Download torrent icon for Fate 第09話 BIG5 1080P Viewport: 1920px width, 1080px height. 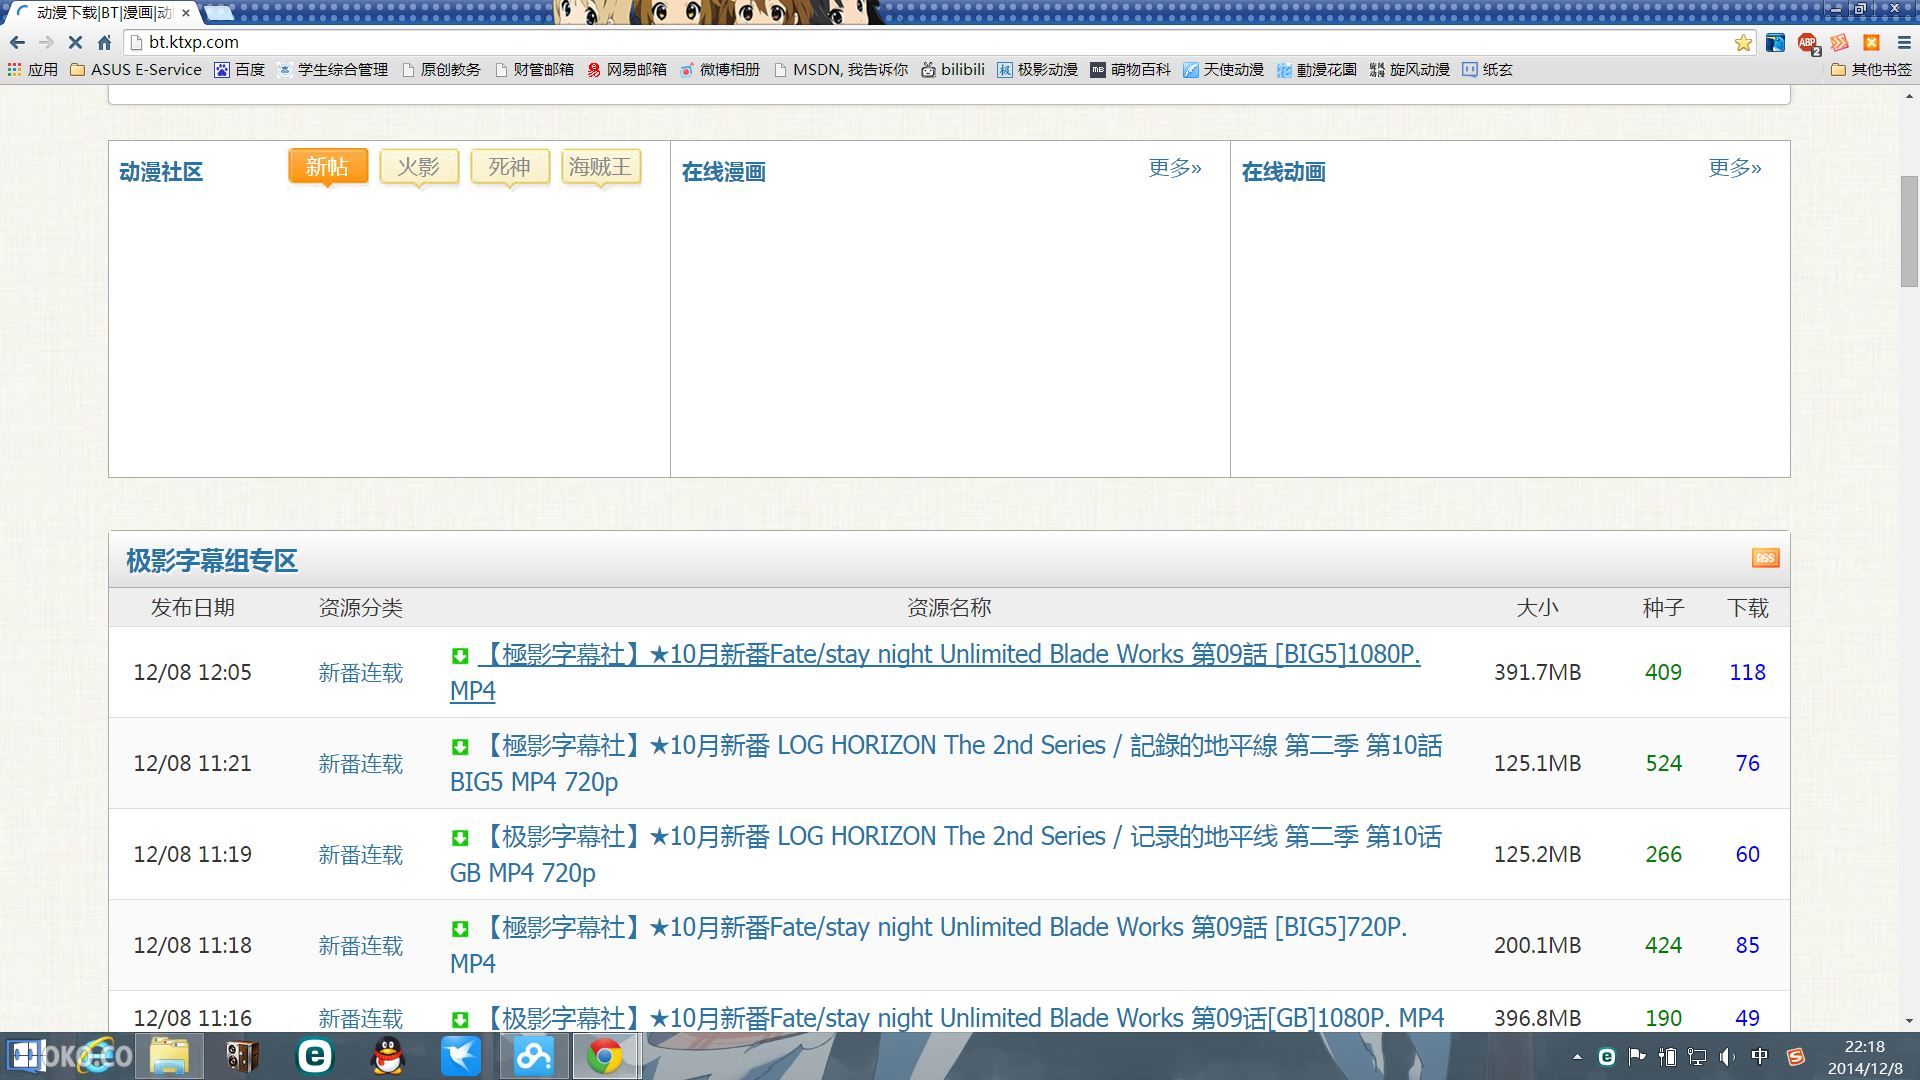(460, 656)
